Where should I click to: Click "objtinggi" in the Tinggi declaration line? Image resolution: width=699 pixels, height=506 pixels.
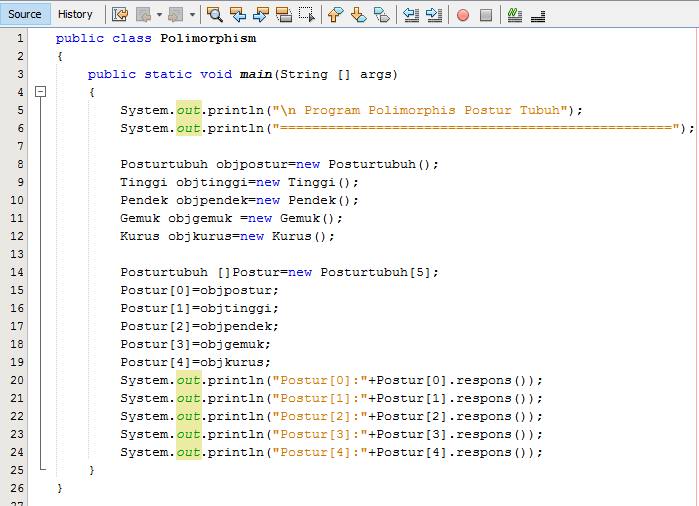point(212,182)
